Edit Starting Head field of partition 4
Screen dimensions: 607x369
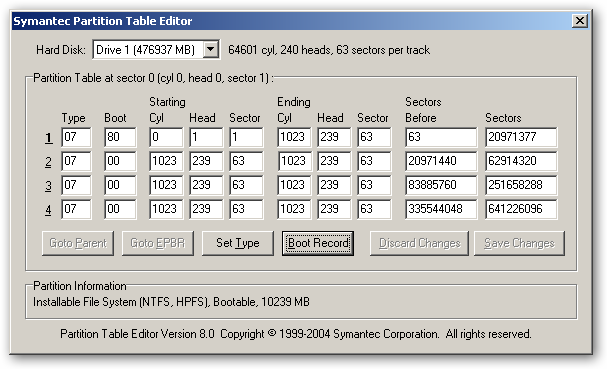click(x=206, y=209)
